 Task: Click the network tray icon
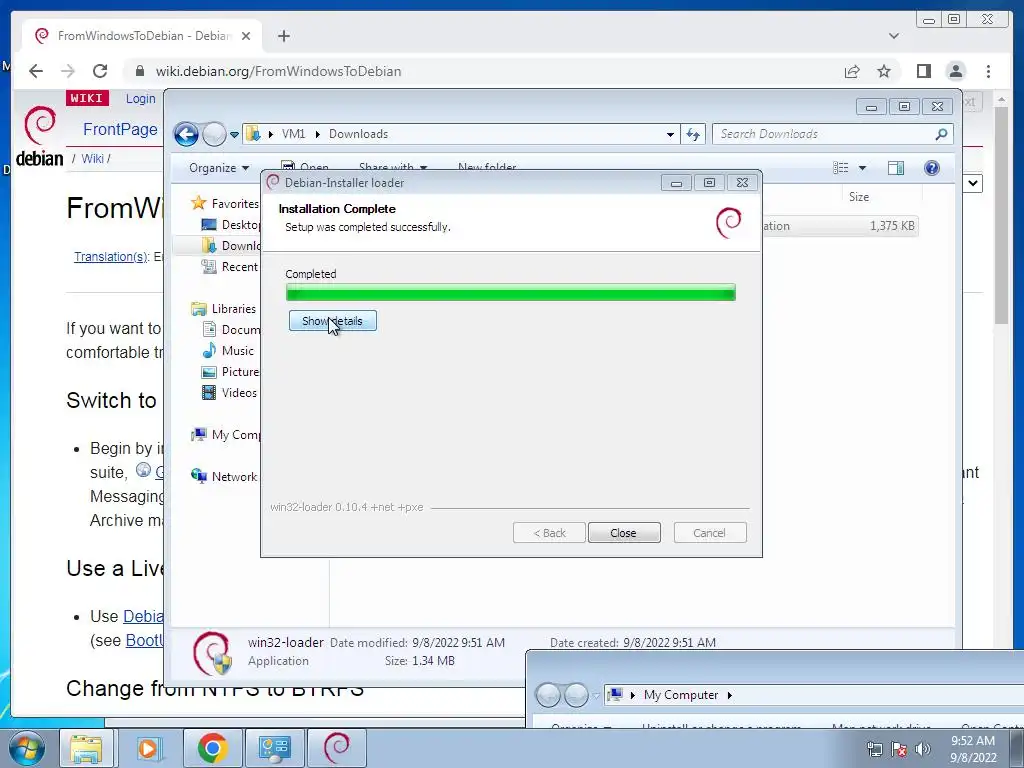(874, 749)
